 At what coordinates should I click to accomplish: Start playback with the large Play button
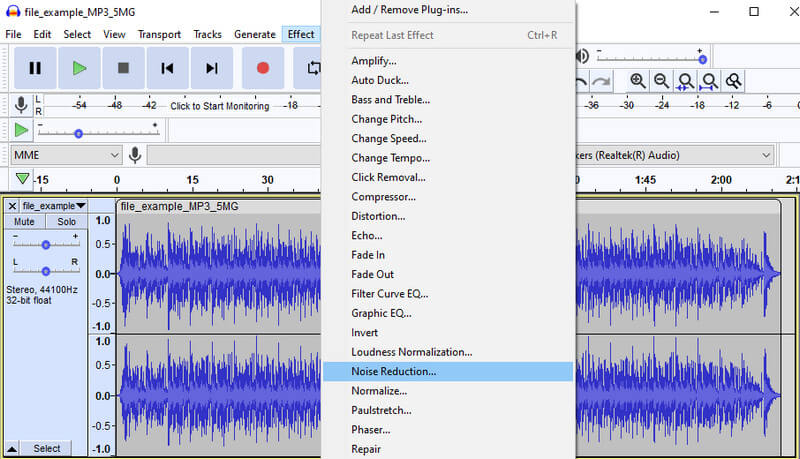[79, 68]
